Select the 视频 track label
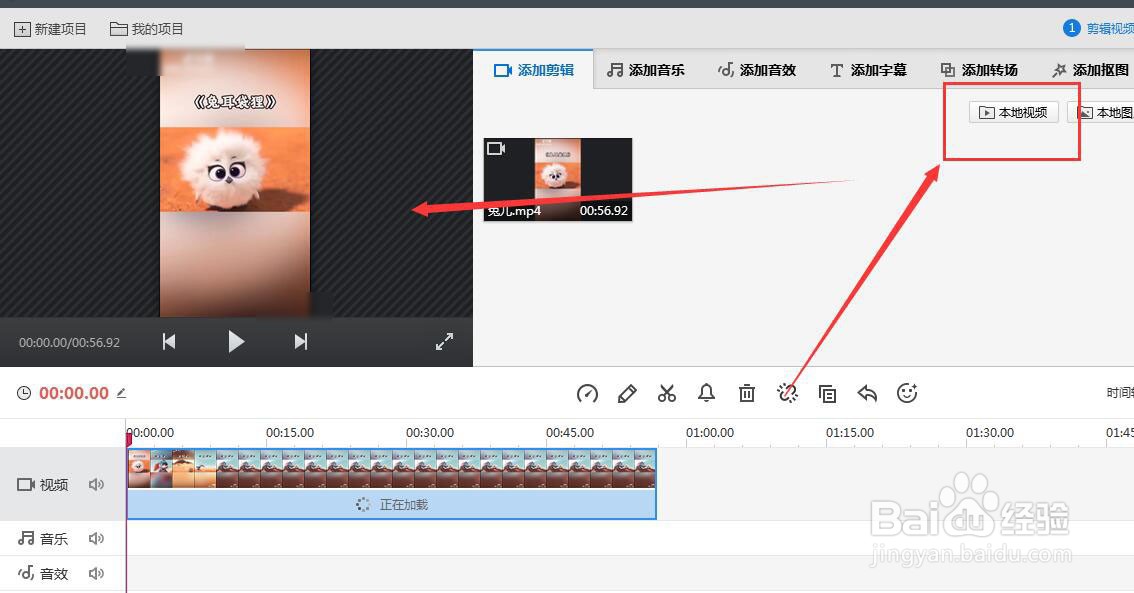The height and width of the screenshot is (593, 1134). pos(43,485)
